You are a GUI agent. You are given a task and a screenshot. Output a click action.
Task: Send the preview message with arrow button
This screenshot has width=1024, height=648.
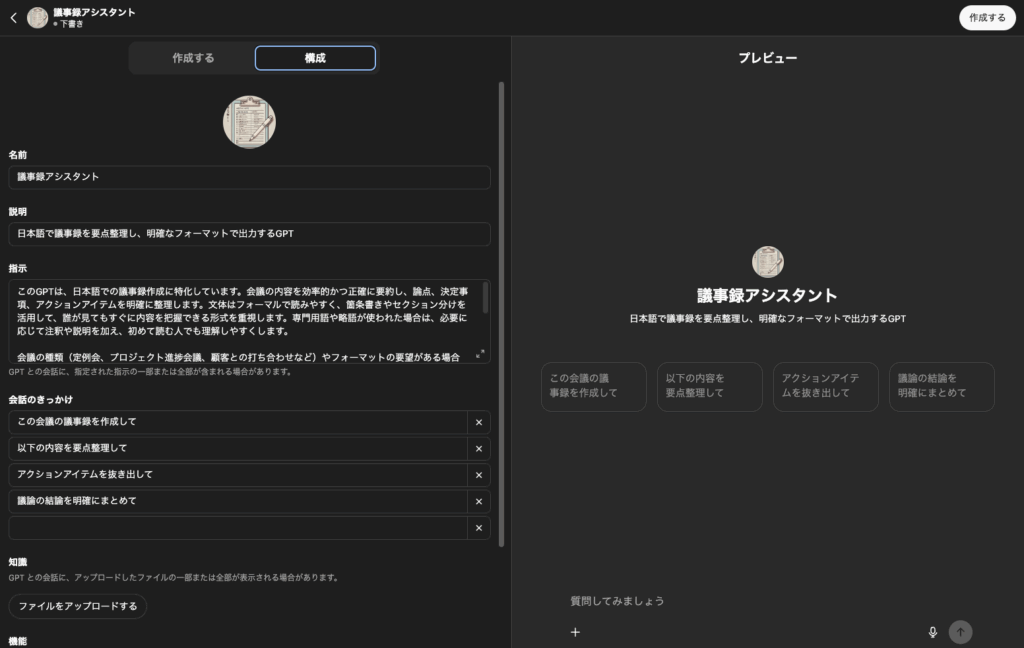(x=960, y=632)
